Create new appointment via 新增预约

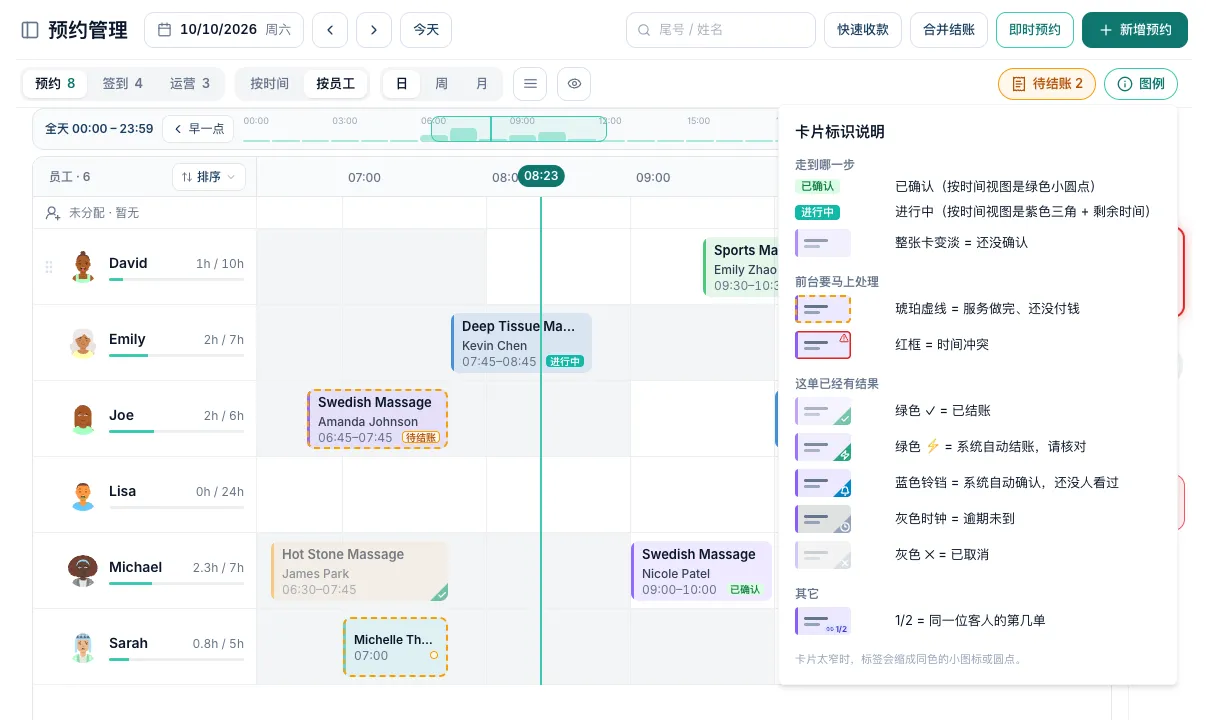pos(1135,30)
